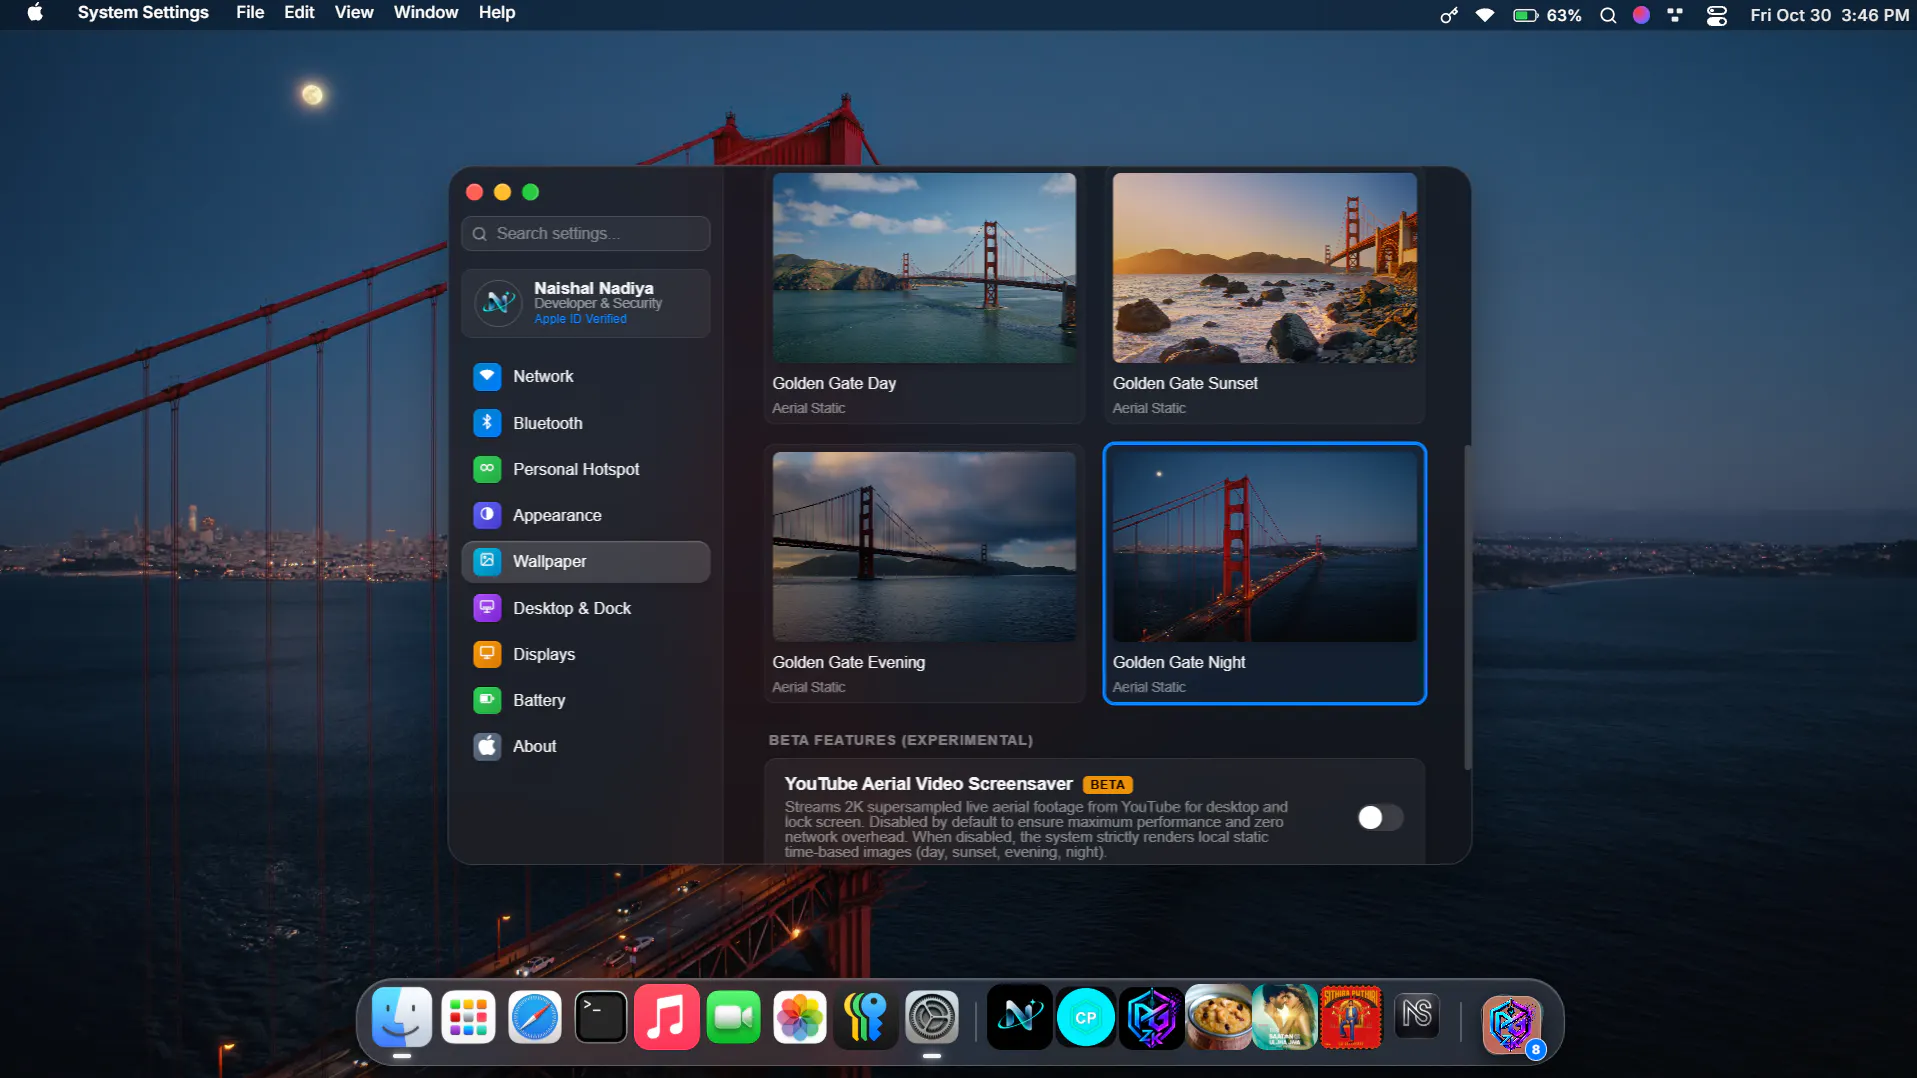The width and height of the screenshot is (1917, 1078).
Task: Click the date and time in menu bar
Action: pos(1830,15)
